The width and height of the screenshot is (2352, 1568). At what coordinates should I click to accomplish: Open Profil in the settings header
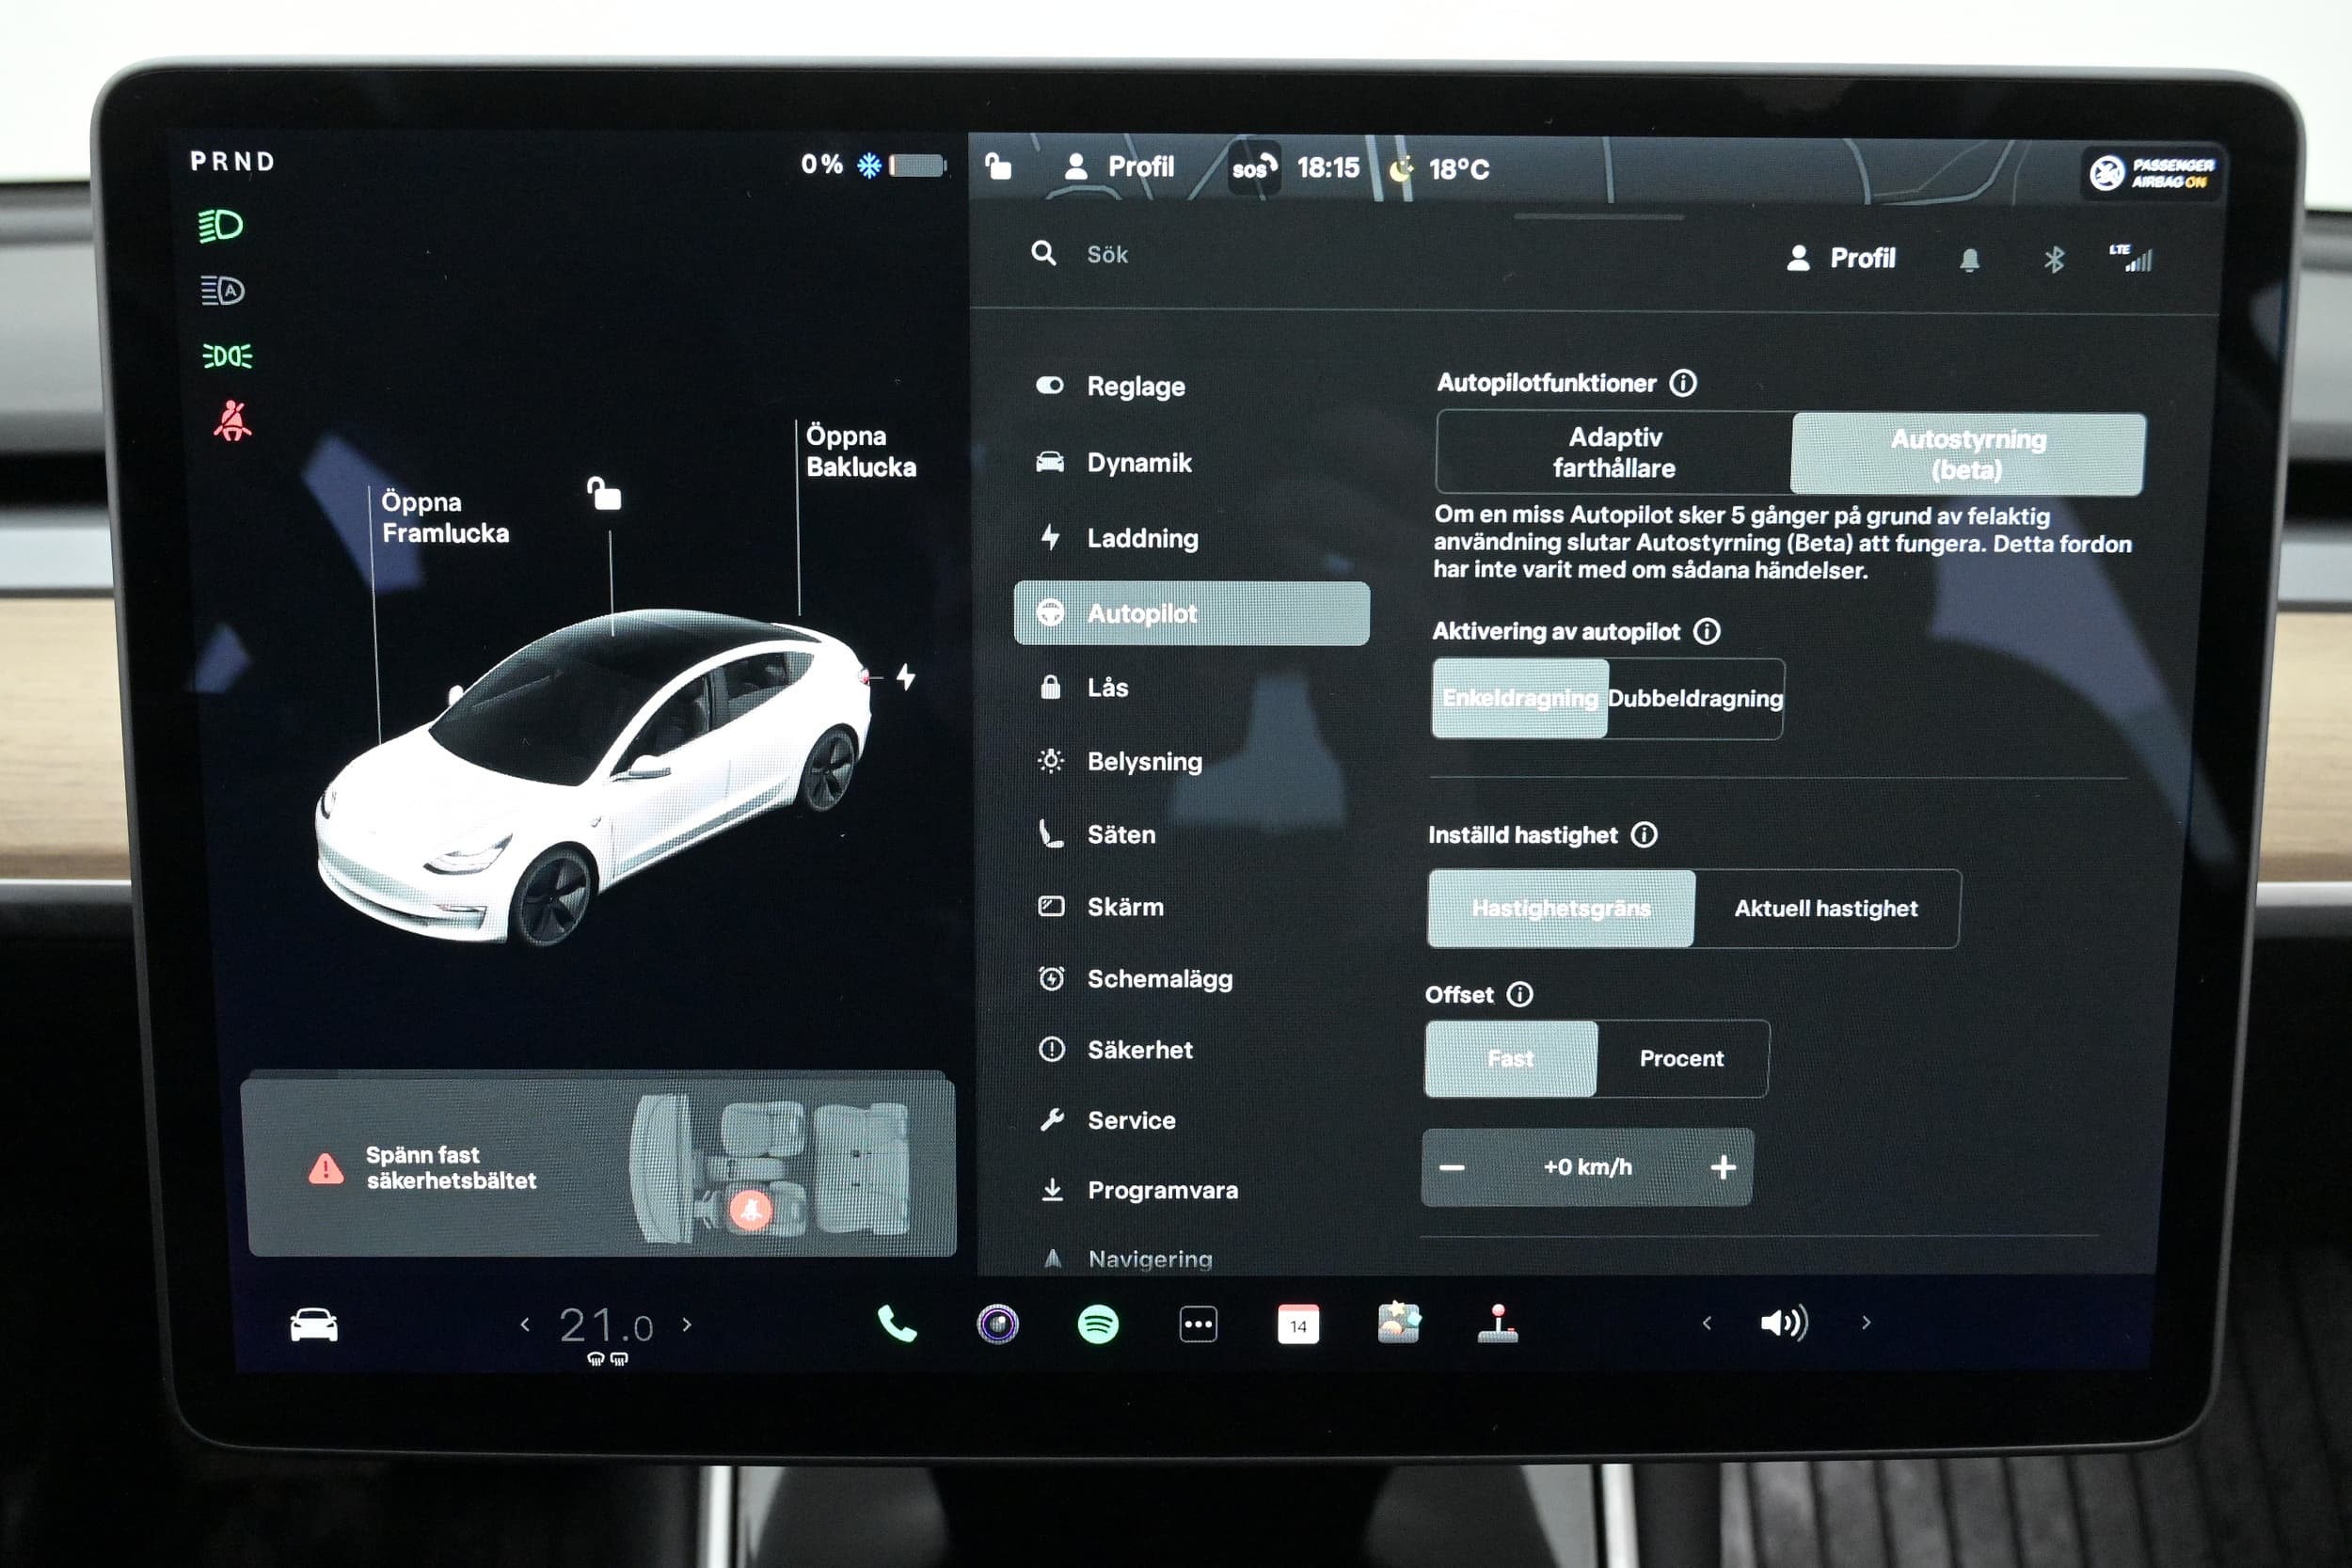[1840, 258]
